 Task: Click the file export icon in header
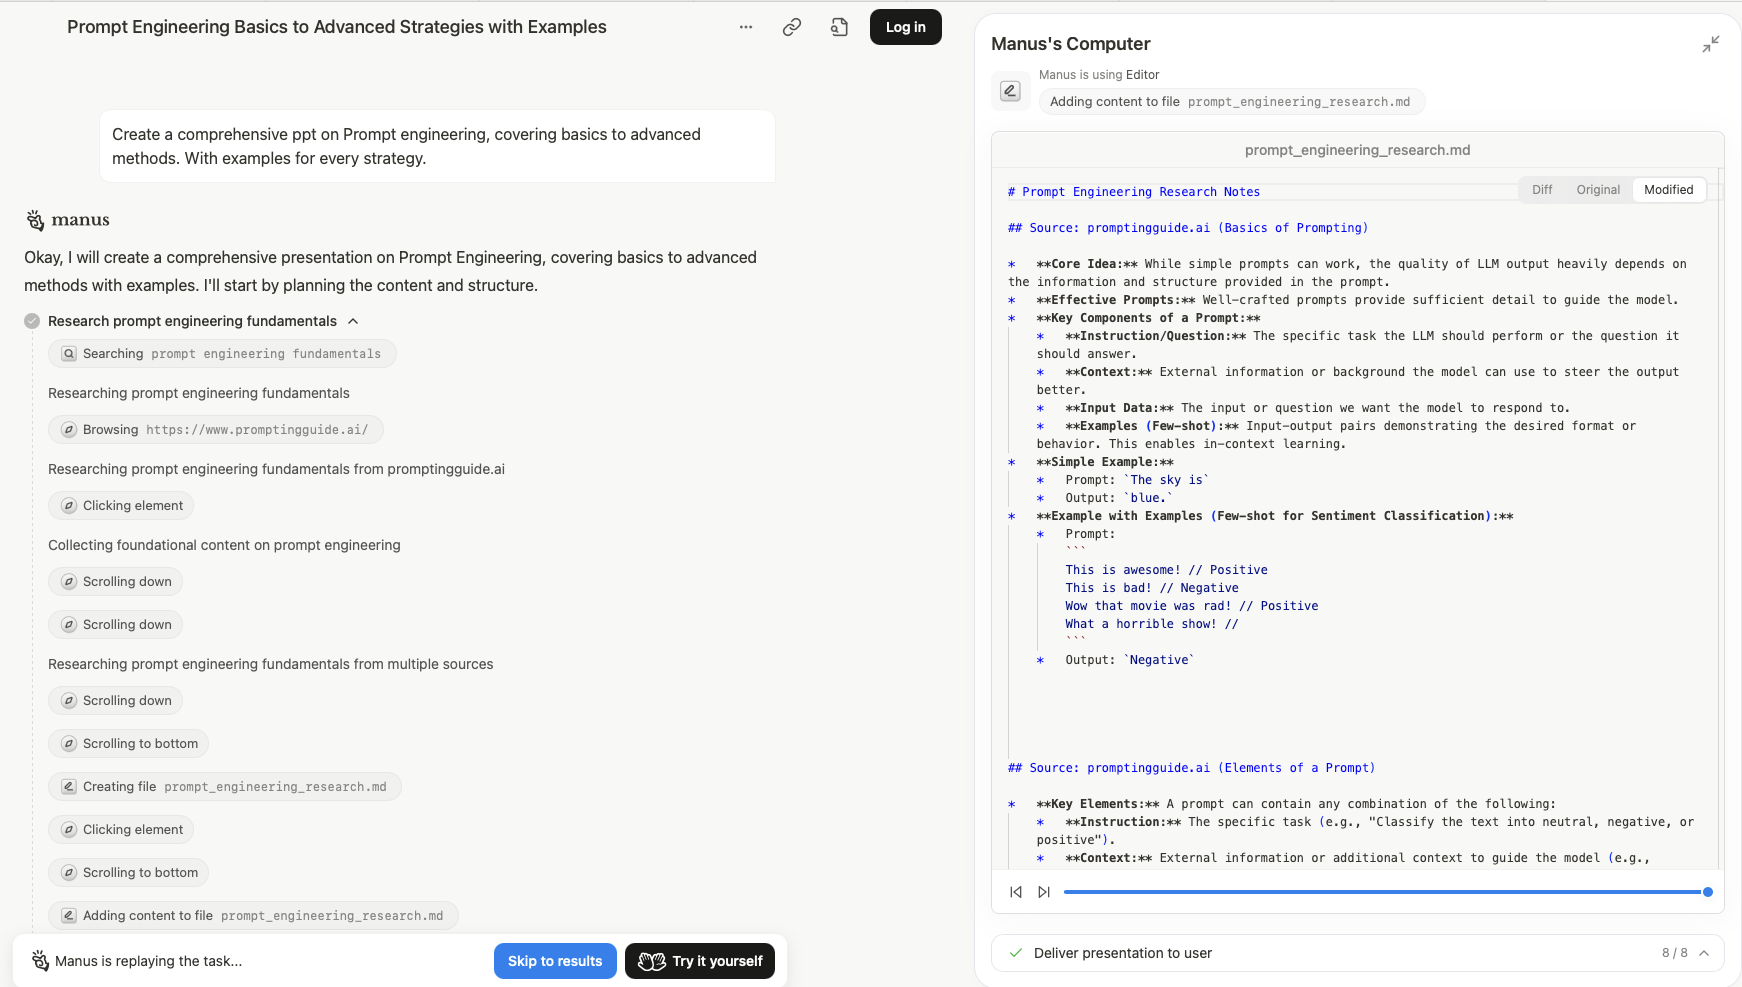tap(839, 27)
